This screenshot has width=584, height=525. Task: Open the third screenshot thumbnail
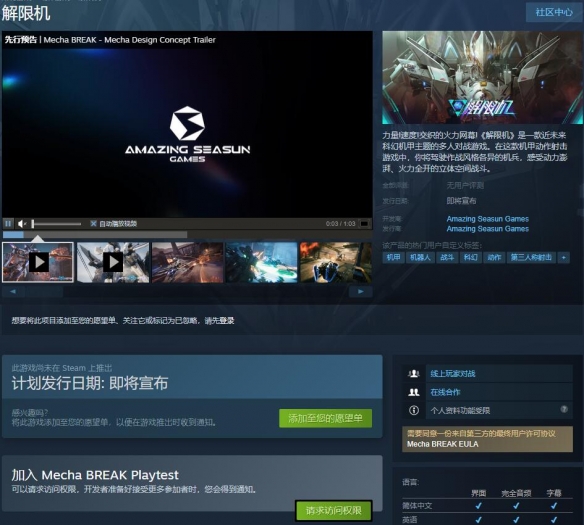[187, 262]
